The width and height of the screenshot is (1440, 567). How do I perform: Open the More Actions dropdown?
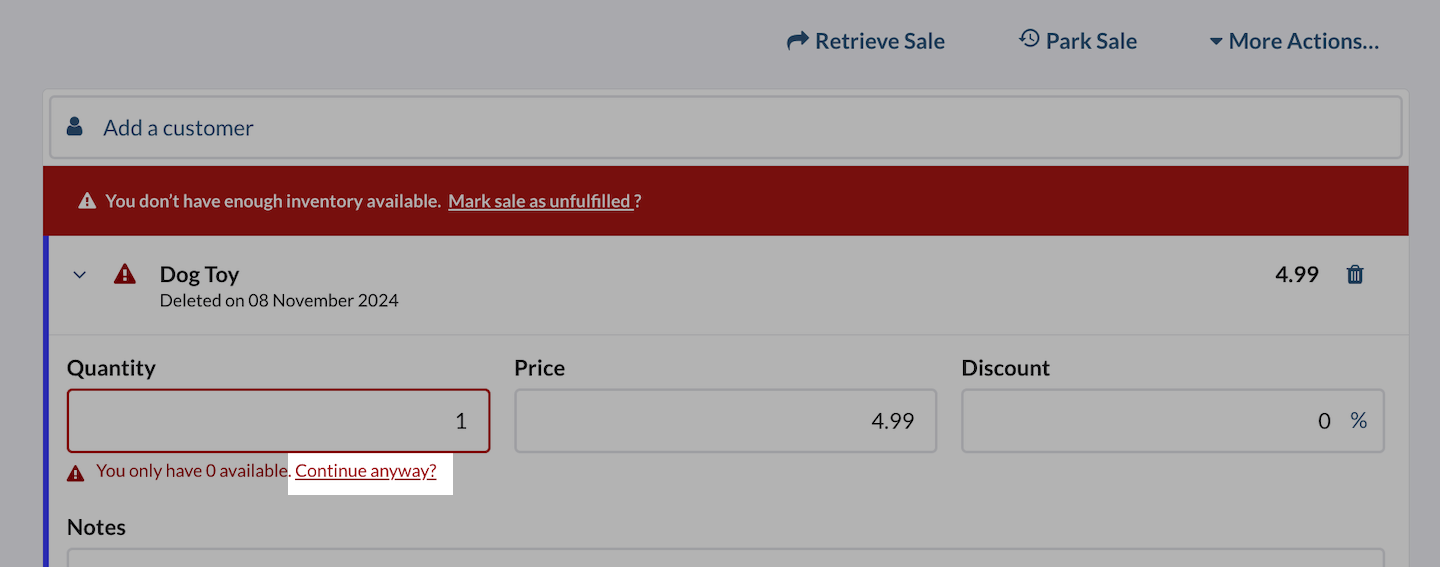(x=1294, y=41)
